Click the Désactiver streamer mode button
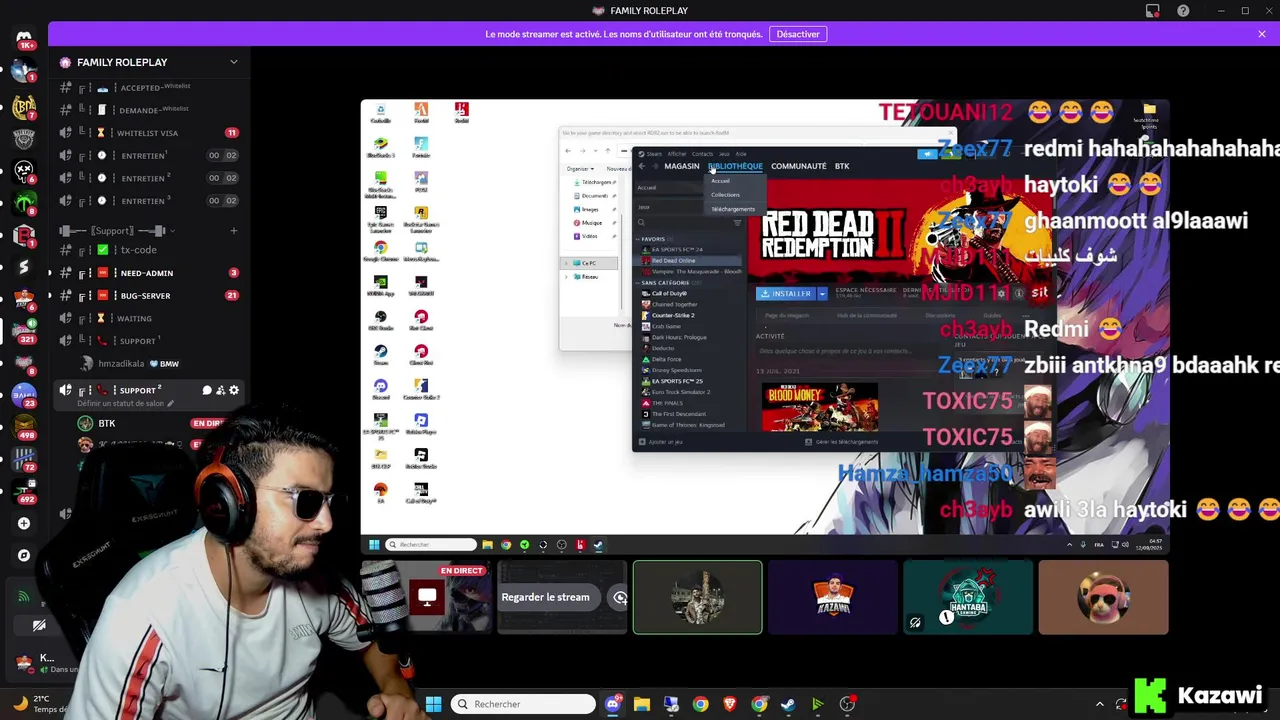Viewport: 1280px width, 720px height. point(798,34)
